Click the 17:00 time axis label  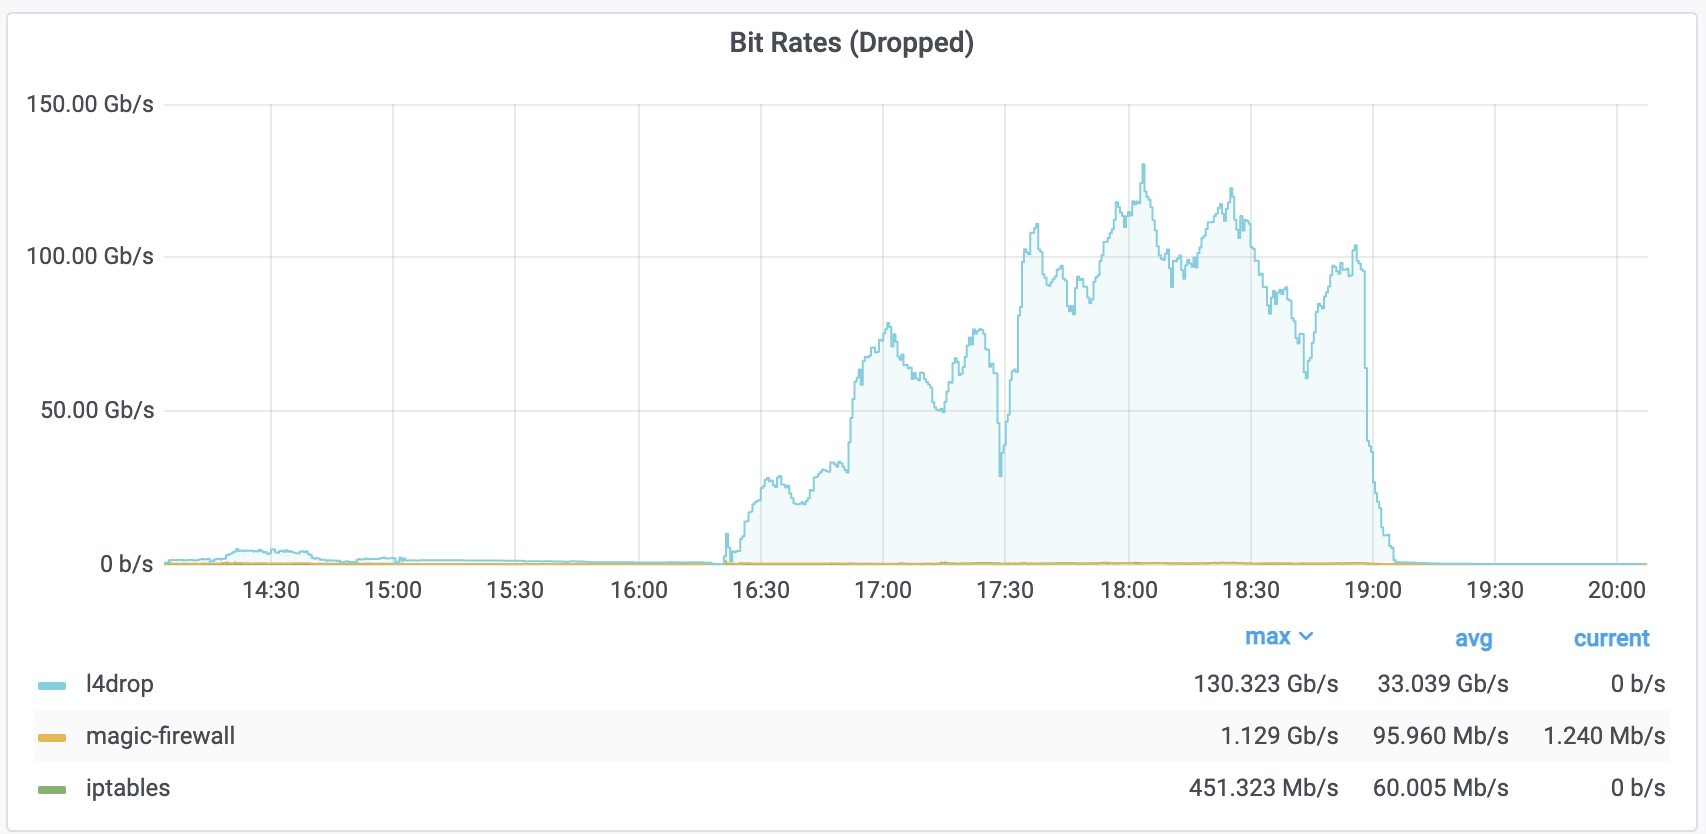coord(883,590)
